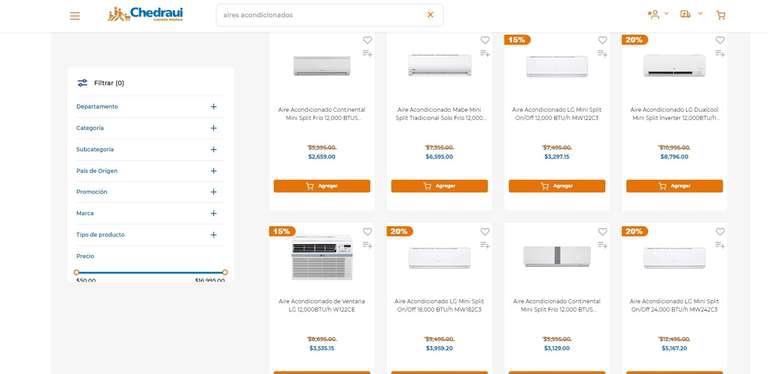Add second Continental Mini Split ($3,129.00) to list icon

point(602,245)
